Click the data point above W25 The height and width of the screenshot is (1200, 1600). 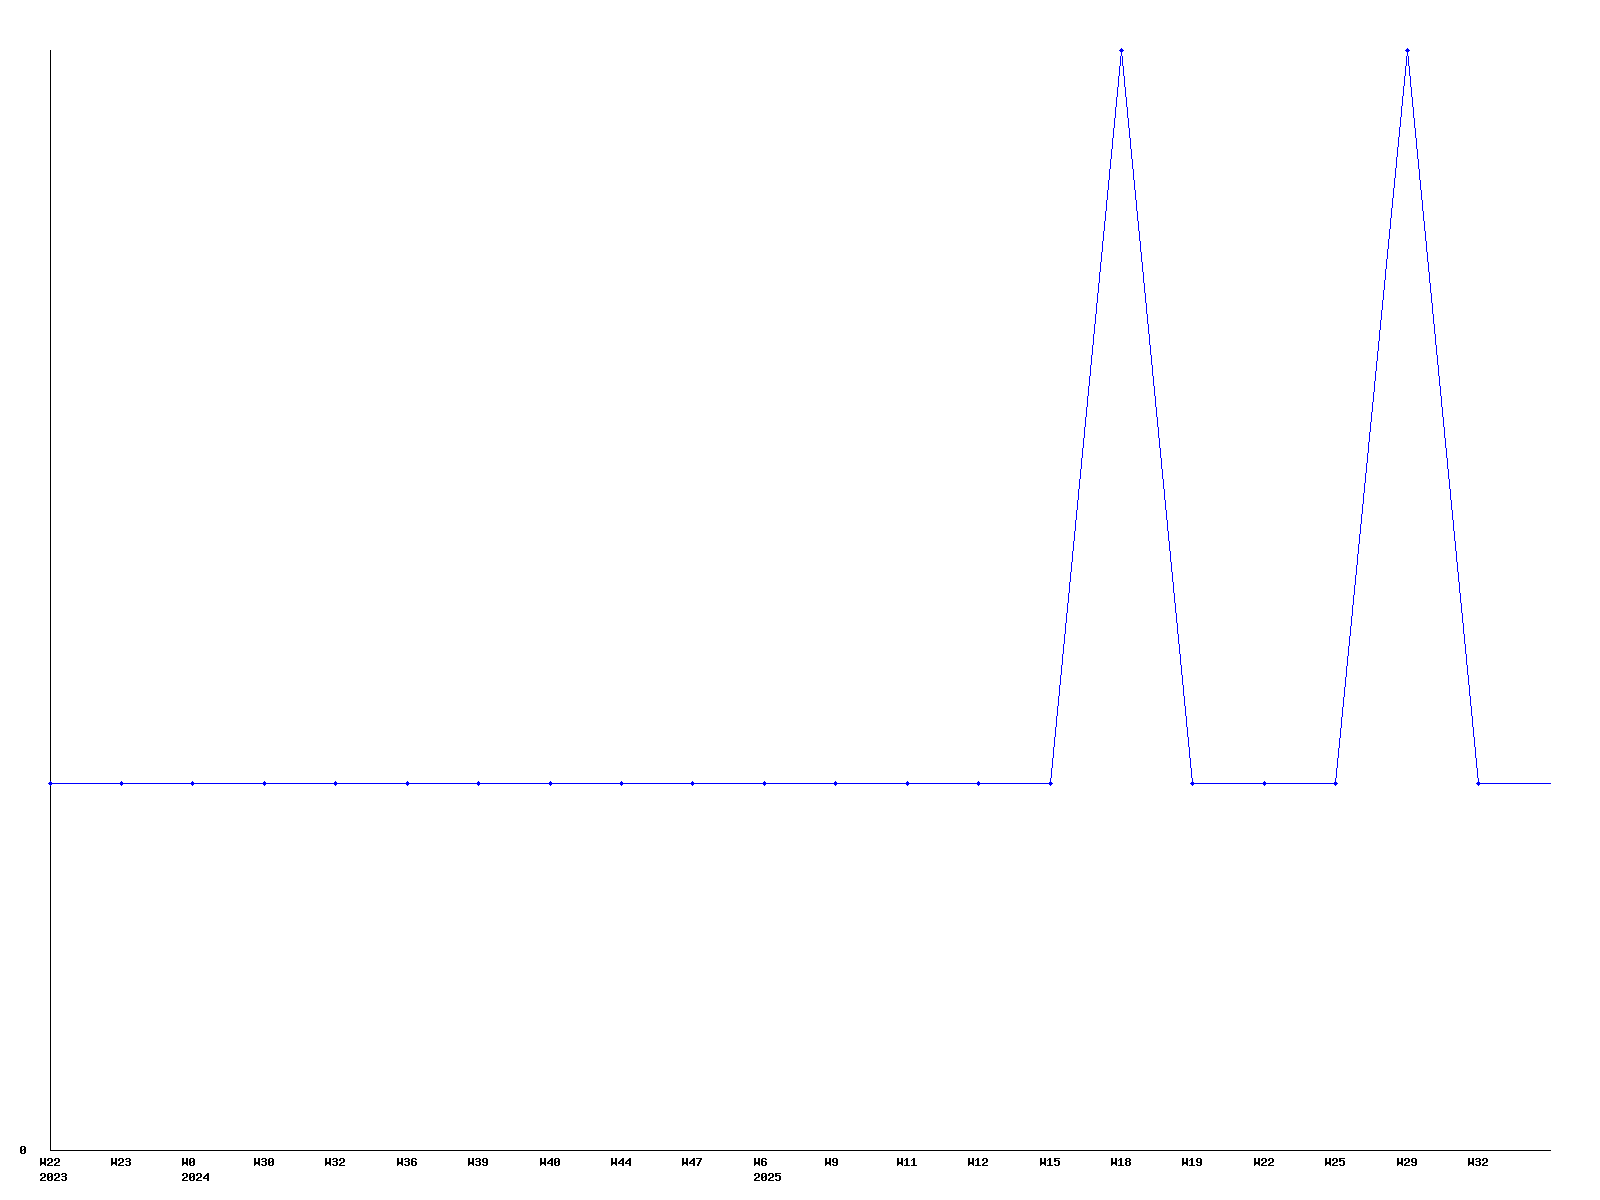click(1335, 783)
